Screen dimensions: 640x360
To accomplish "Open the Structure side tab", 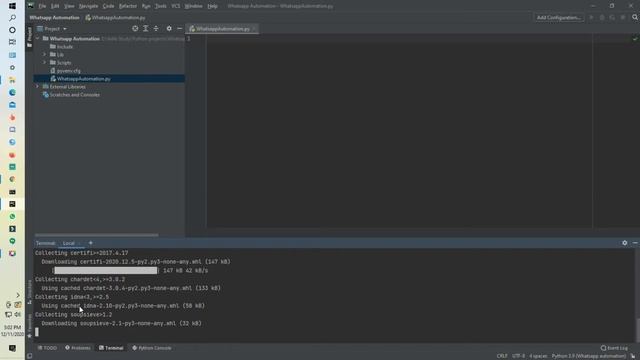I will (x=29, y=292).
